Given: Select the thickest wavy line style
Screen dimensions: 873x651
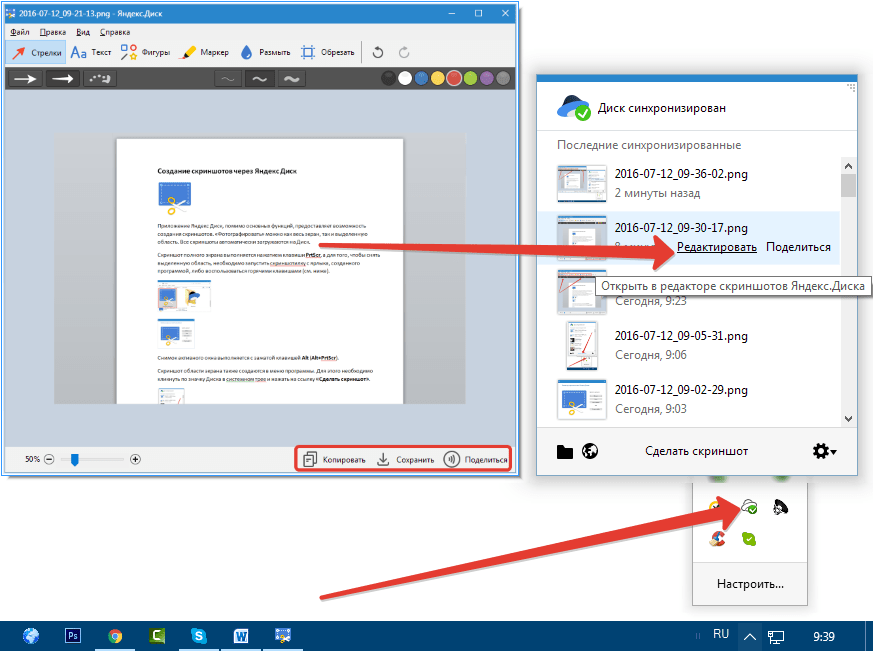Looking at the screenshot, I should pyautogui.click(x=291, y=79).
